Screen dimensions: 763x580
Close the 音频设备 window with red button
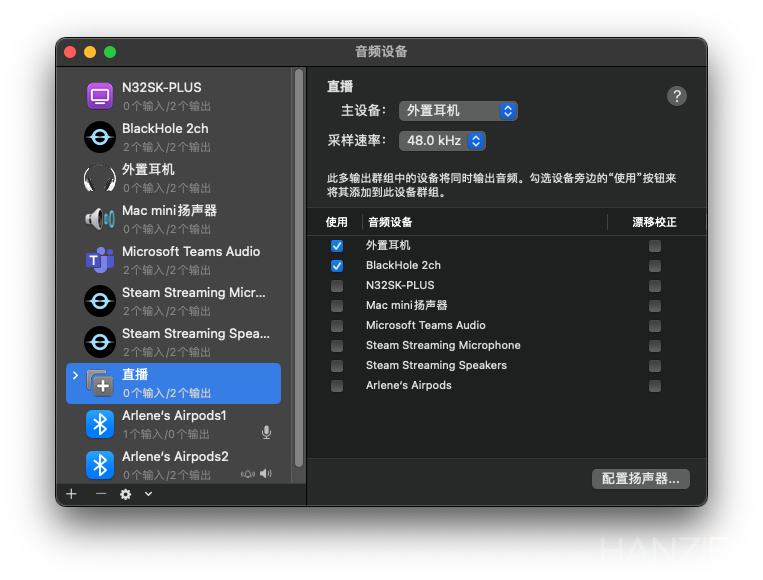click(70, 52)
